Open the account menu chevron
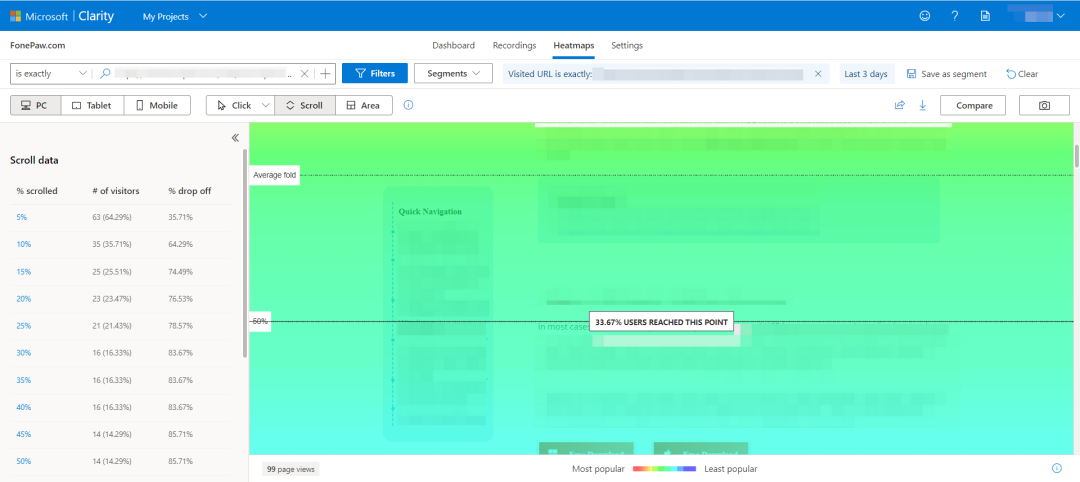 (x=1060, y=16)
